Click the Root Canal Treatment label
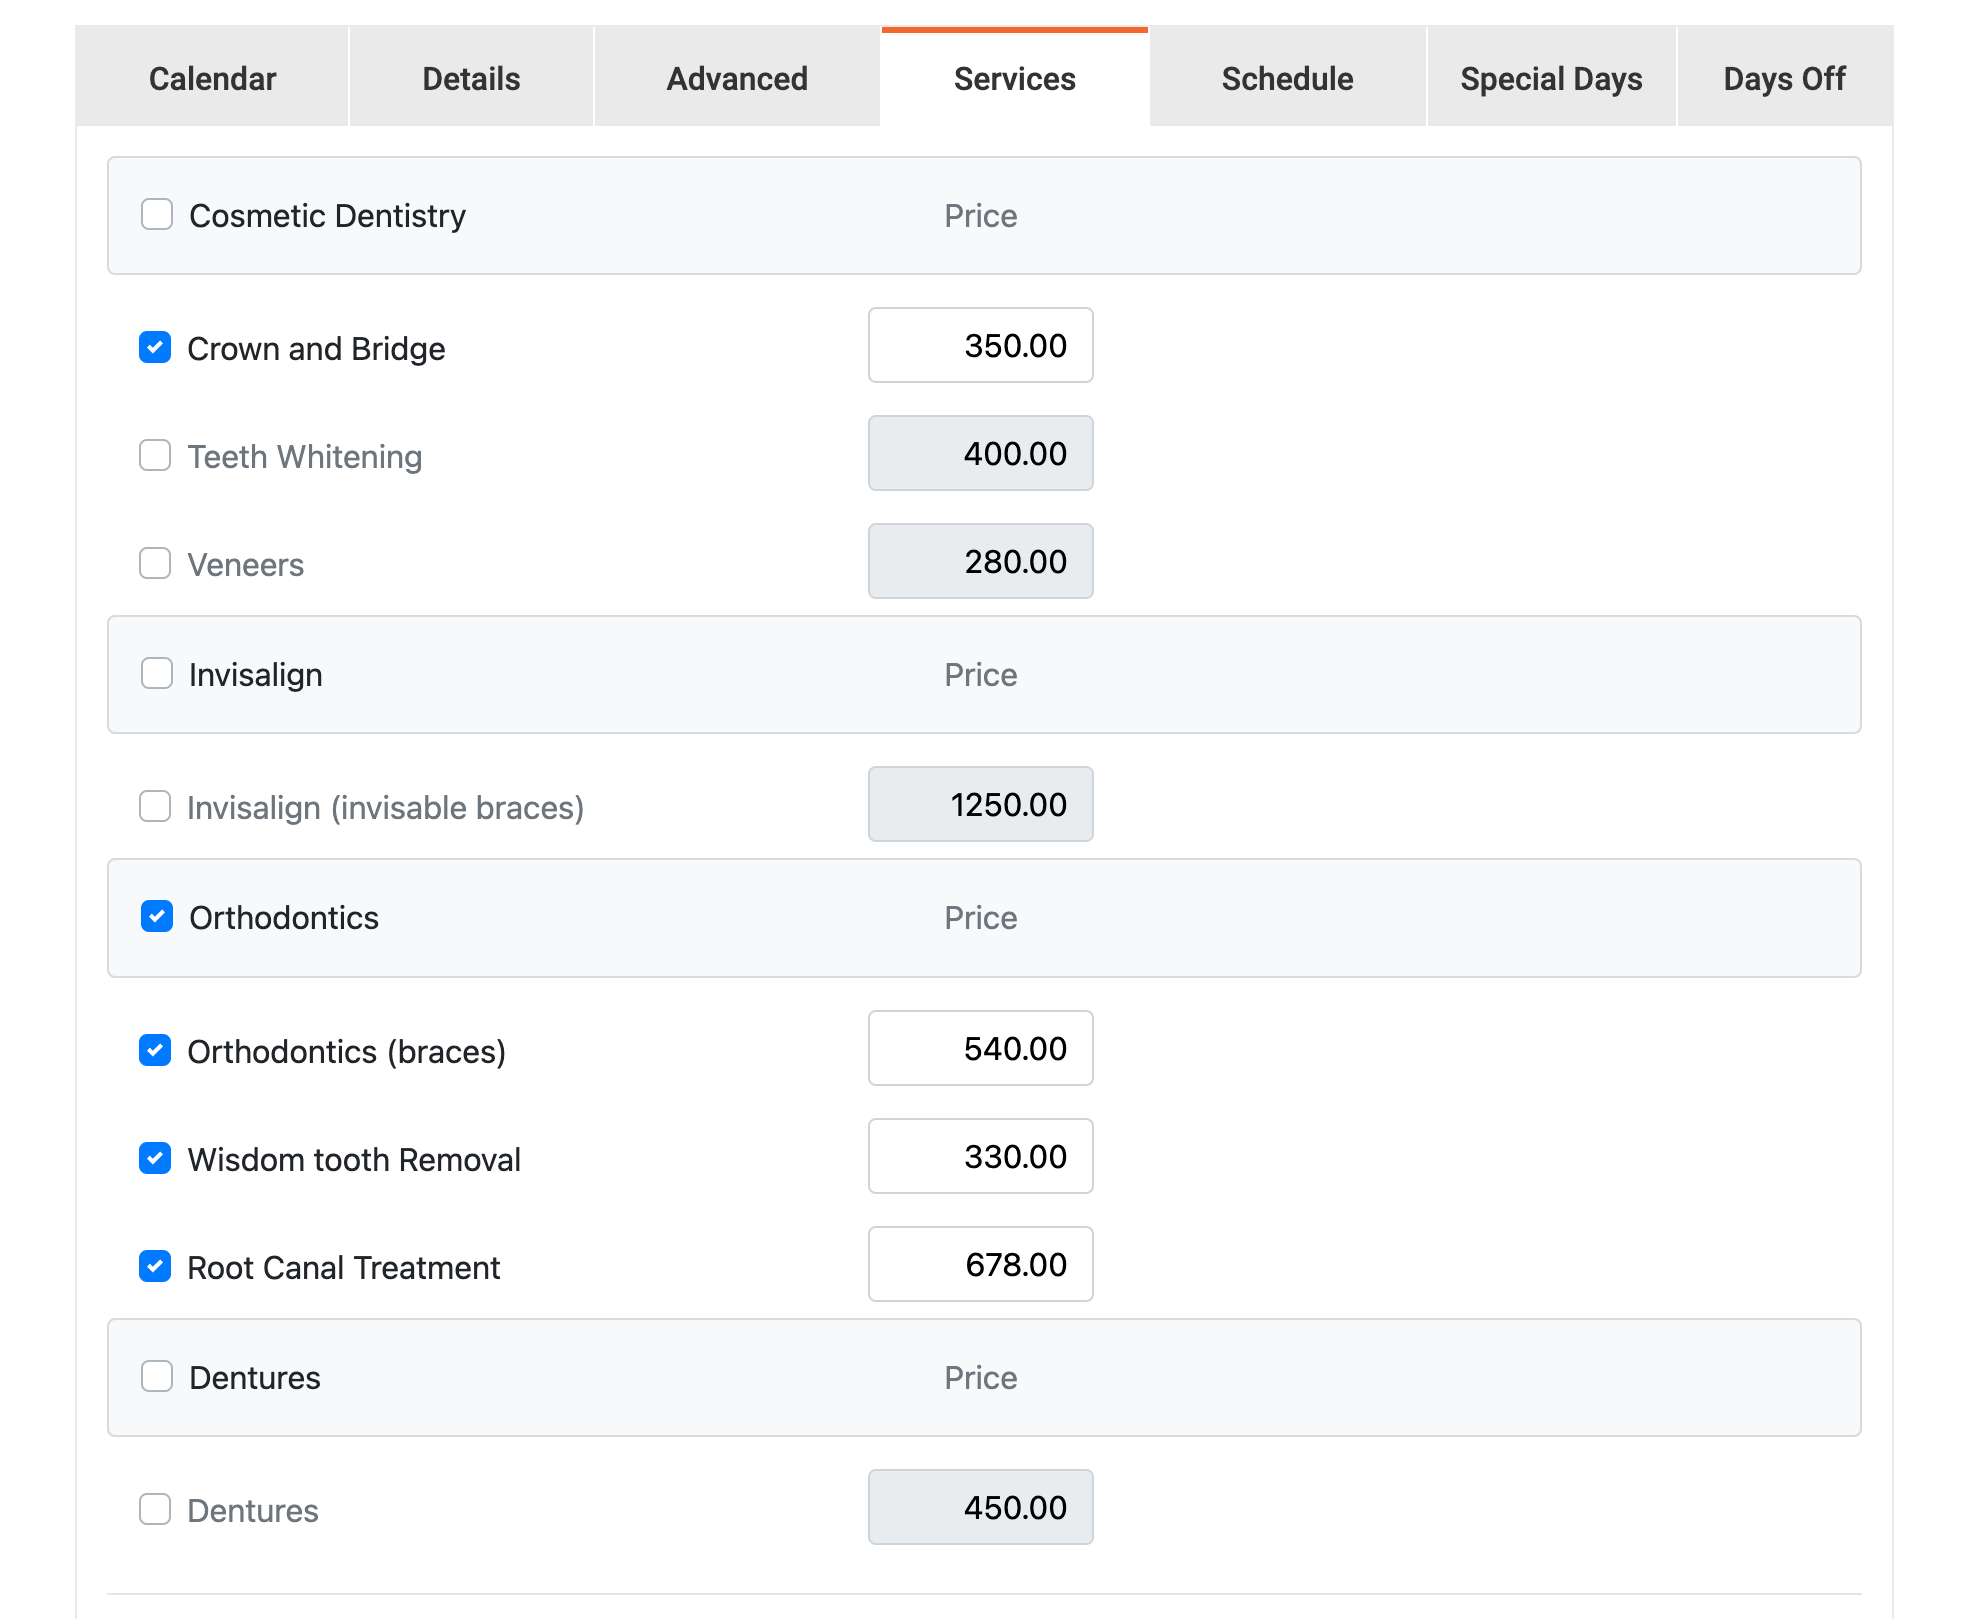1976x1619 pixels. (x=344, y=1268)
